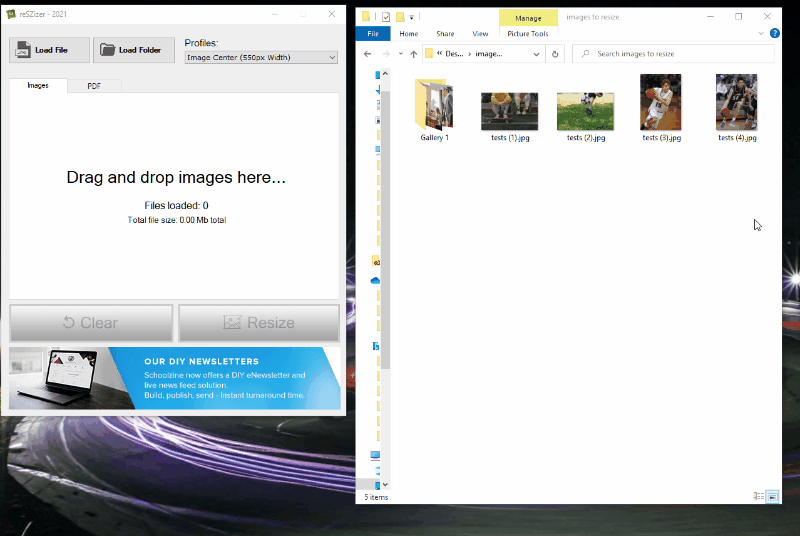
Task: Switch to the PDF tab
Action: 94,86
